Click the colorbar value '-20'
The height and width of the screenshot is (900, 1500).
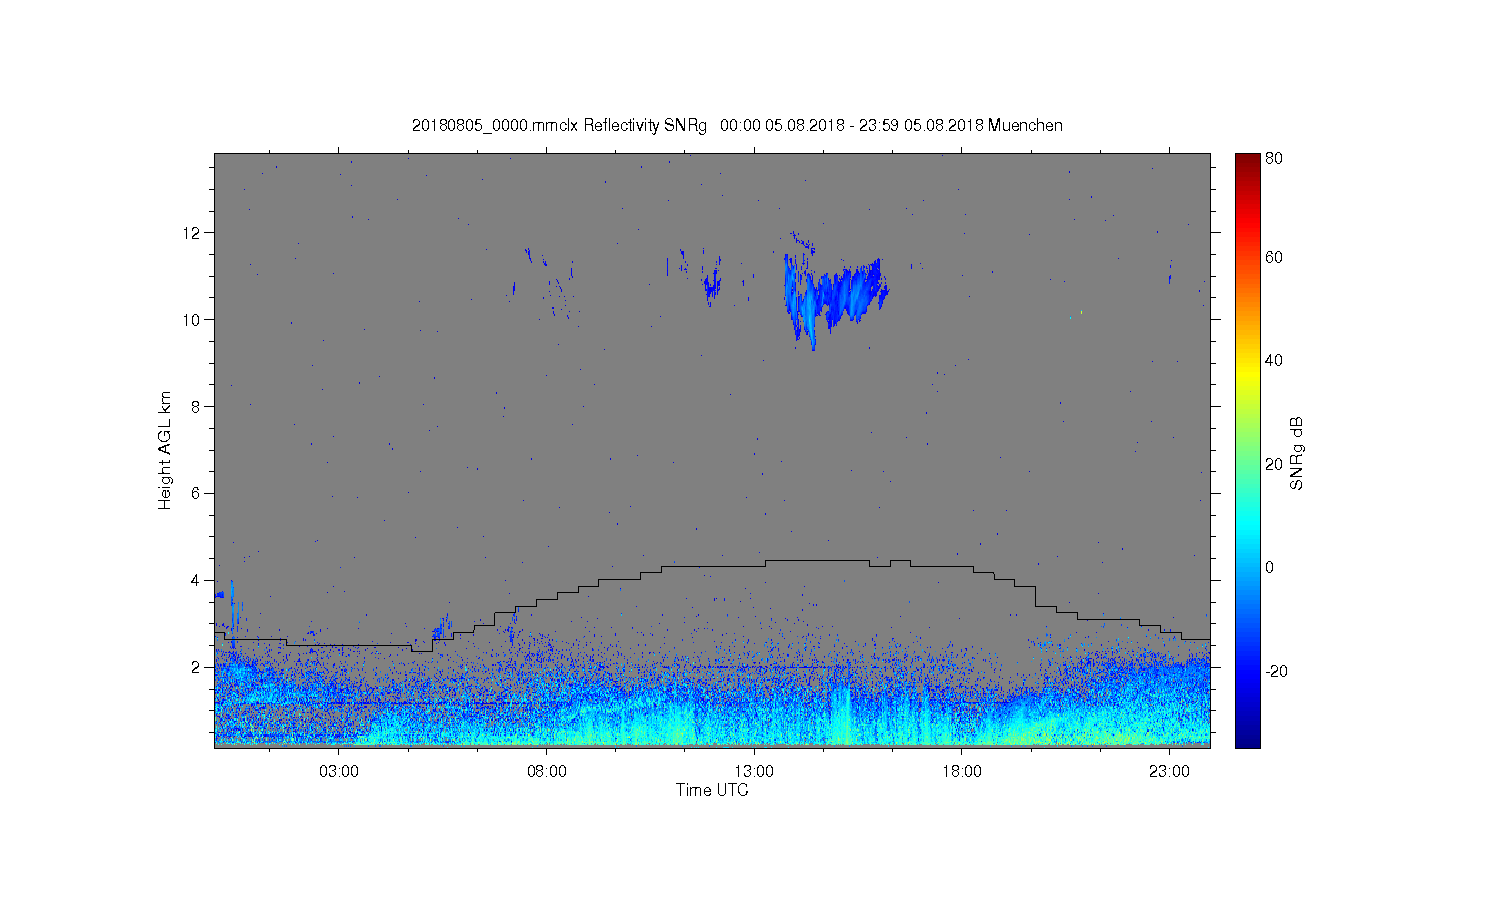[1276, 671]
